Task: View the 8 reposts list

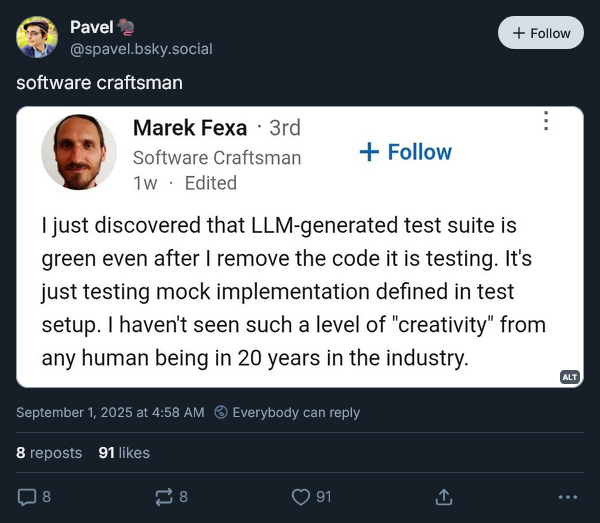Action: (x=49, y=453)
